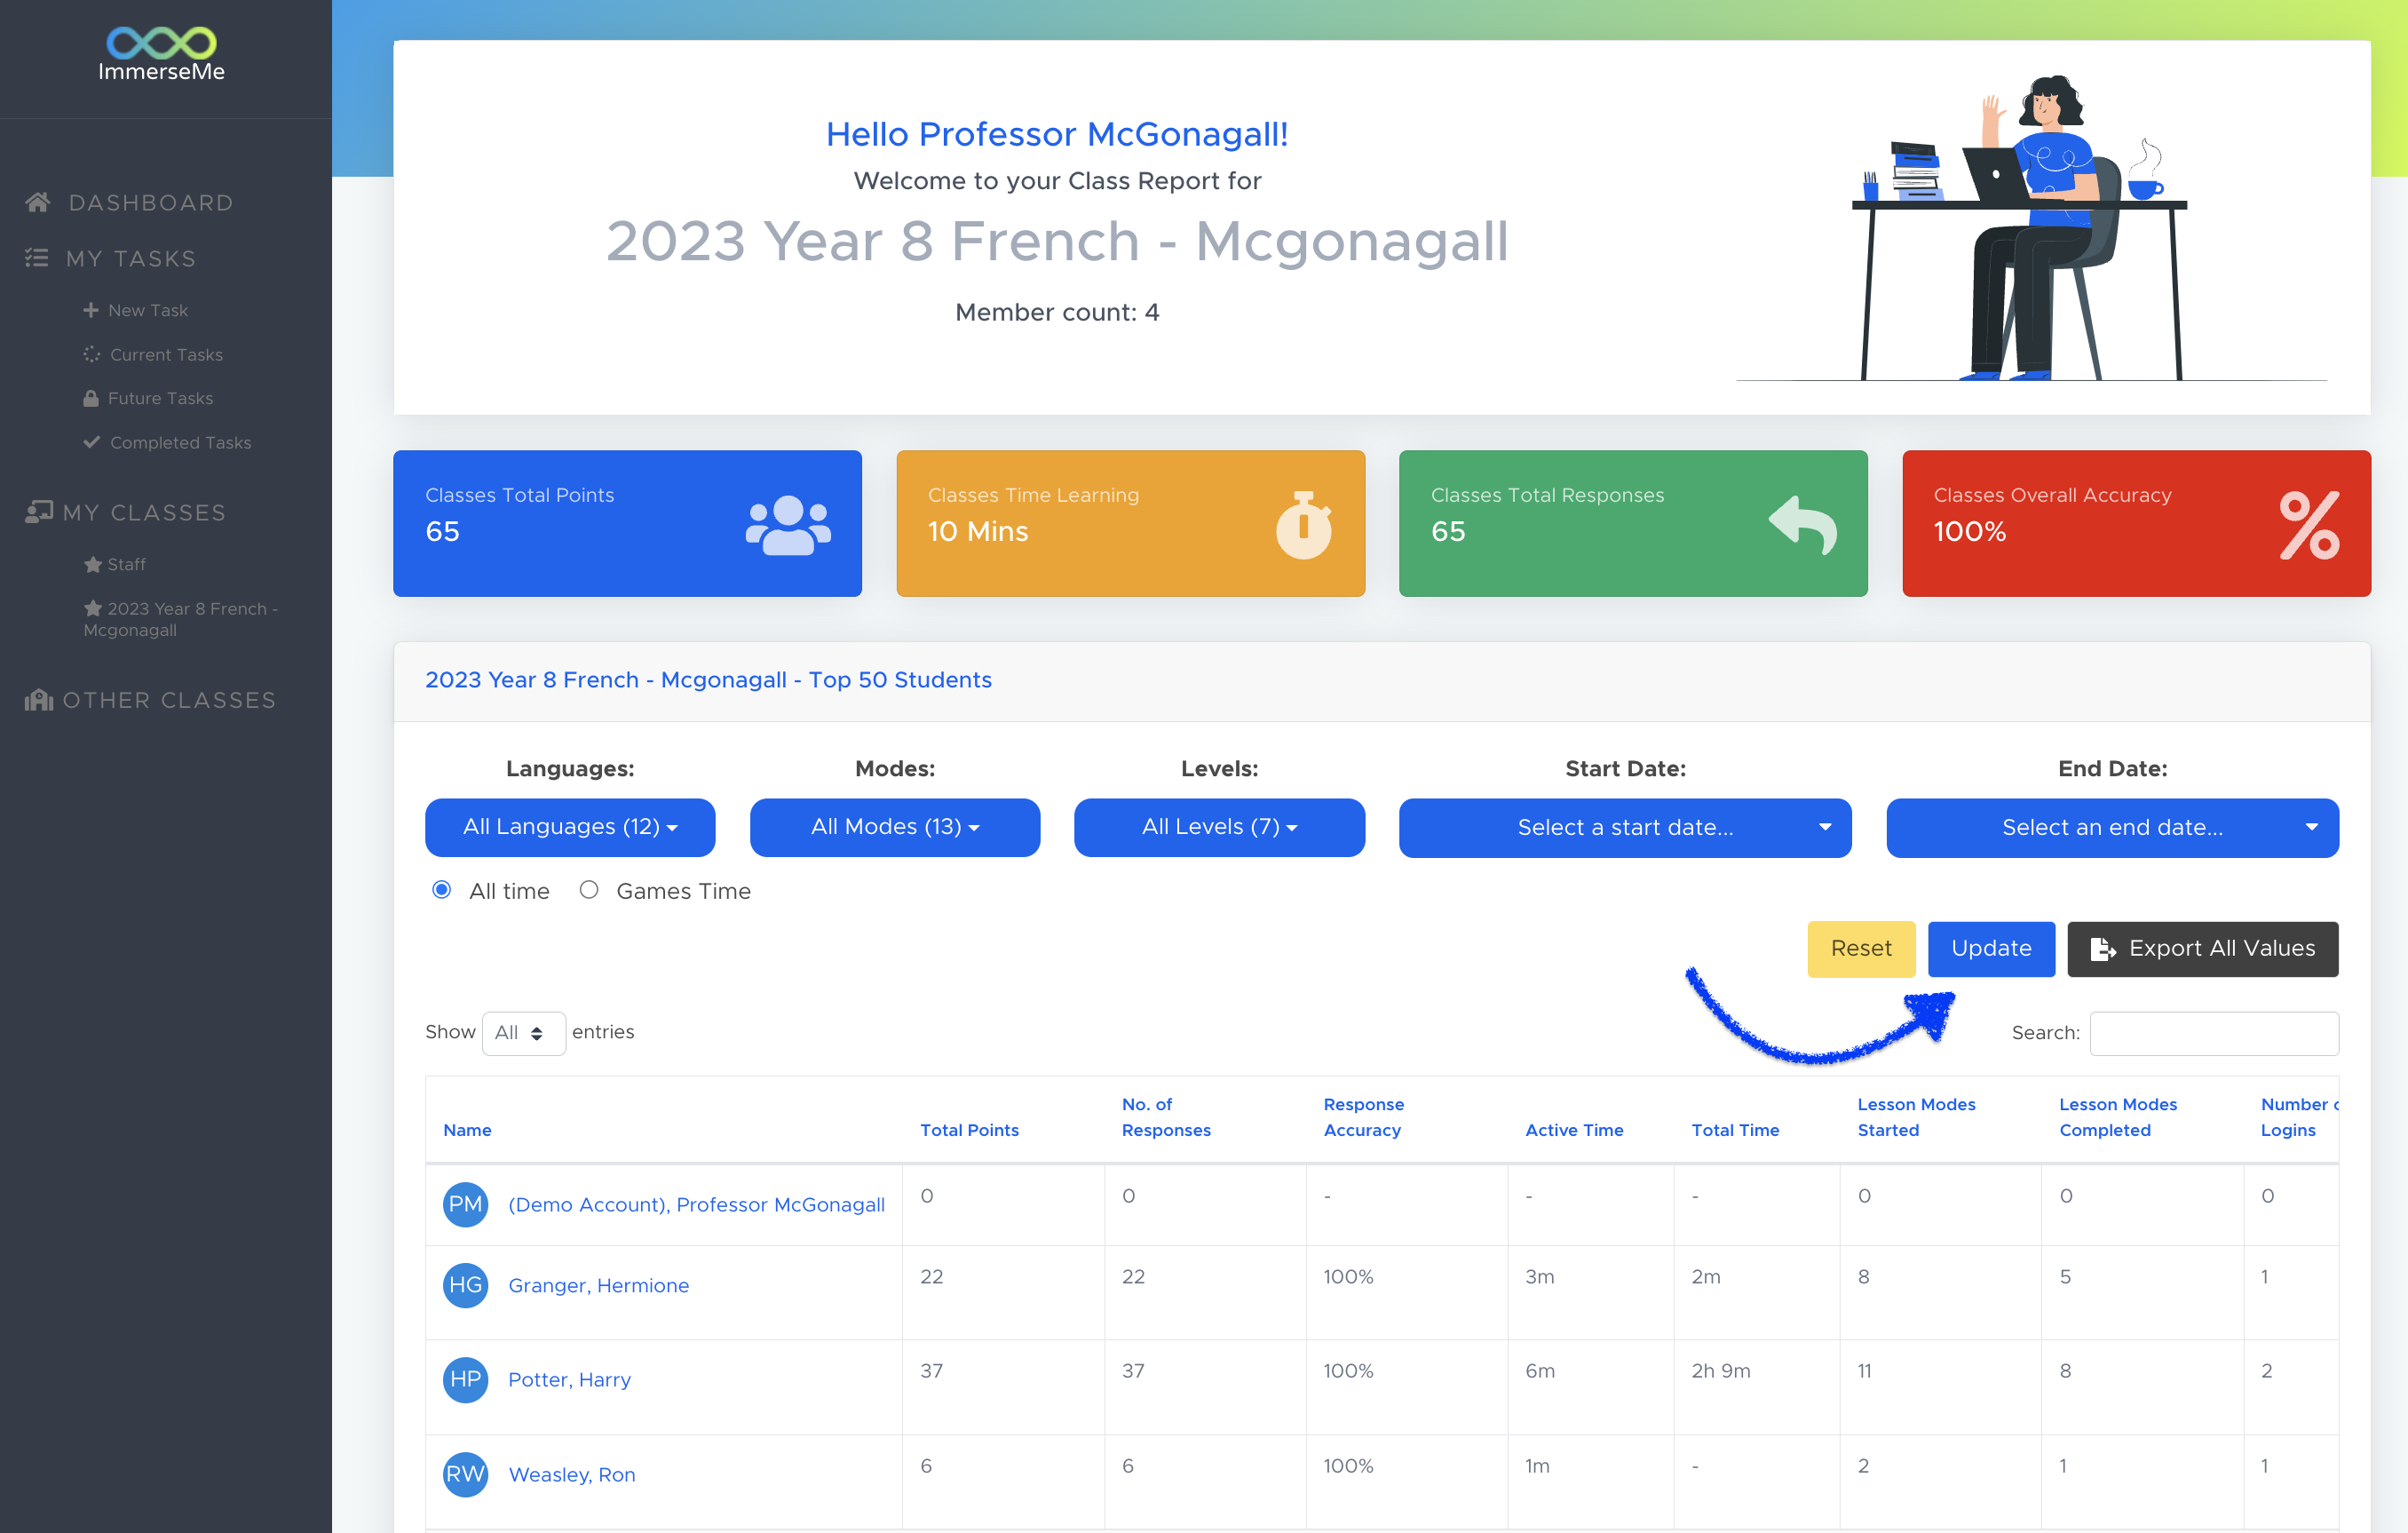Click the checkmark icon beside Completed Tasks
The height and width of the screenshot is (1533, 2408).
tap(92, 442)
